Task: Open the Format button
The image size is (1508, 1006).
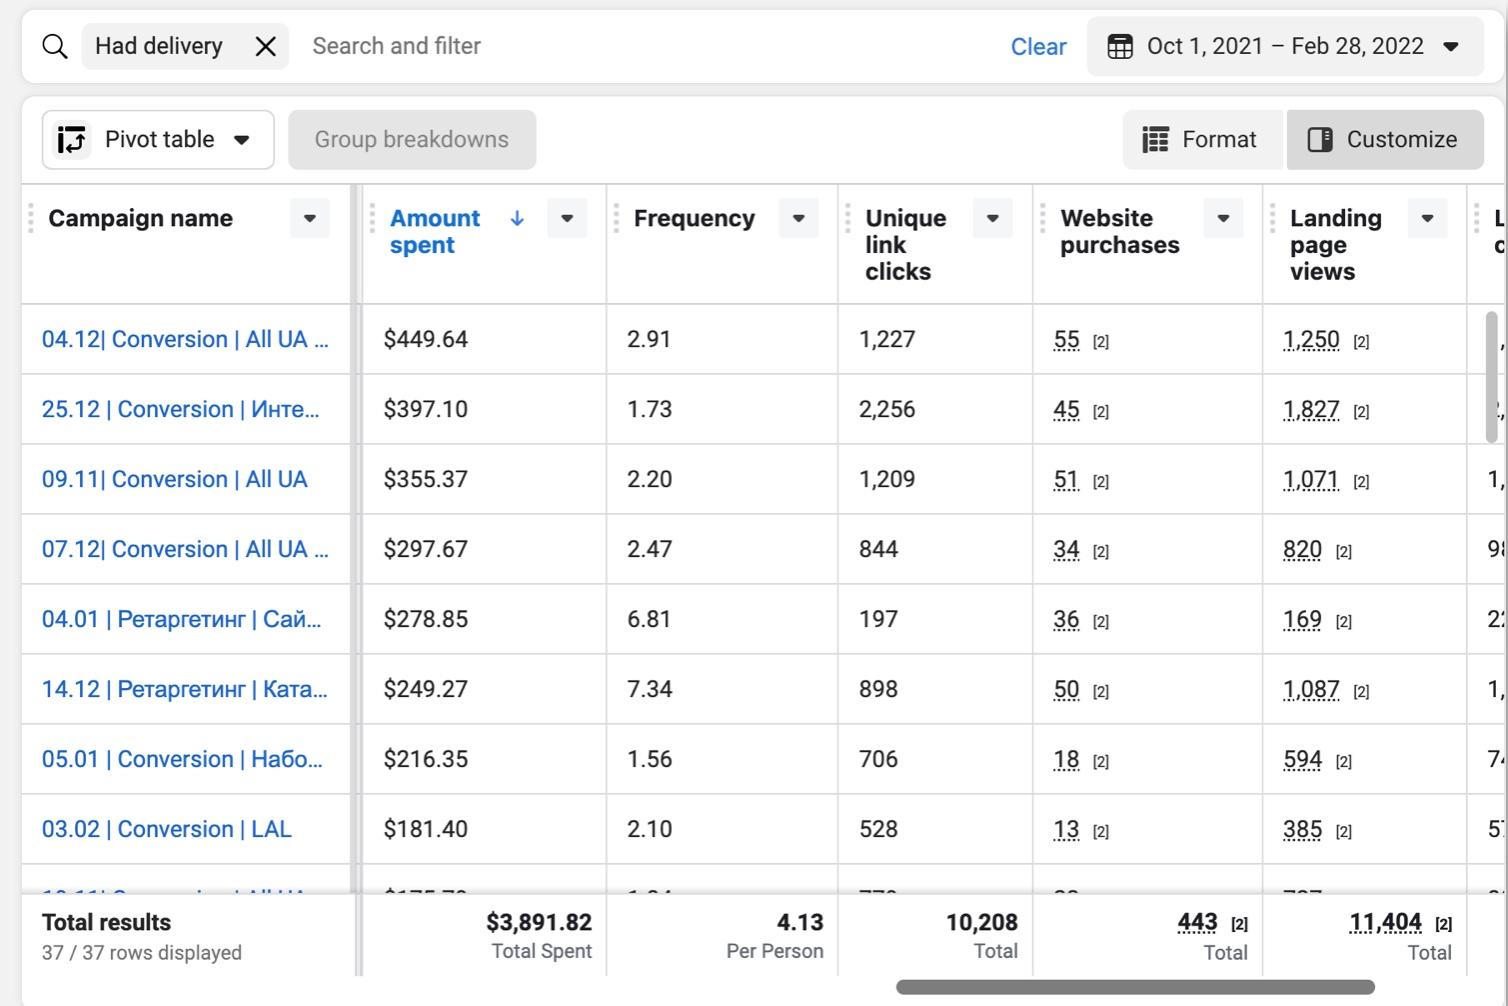Action: coord(1202,140)
